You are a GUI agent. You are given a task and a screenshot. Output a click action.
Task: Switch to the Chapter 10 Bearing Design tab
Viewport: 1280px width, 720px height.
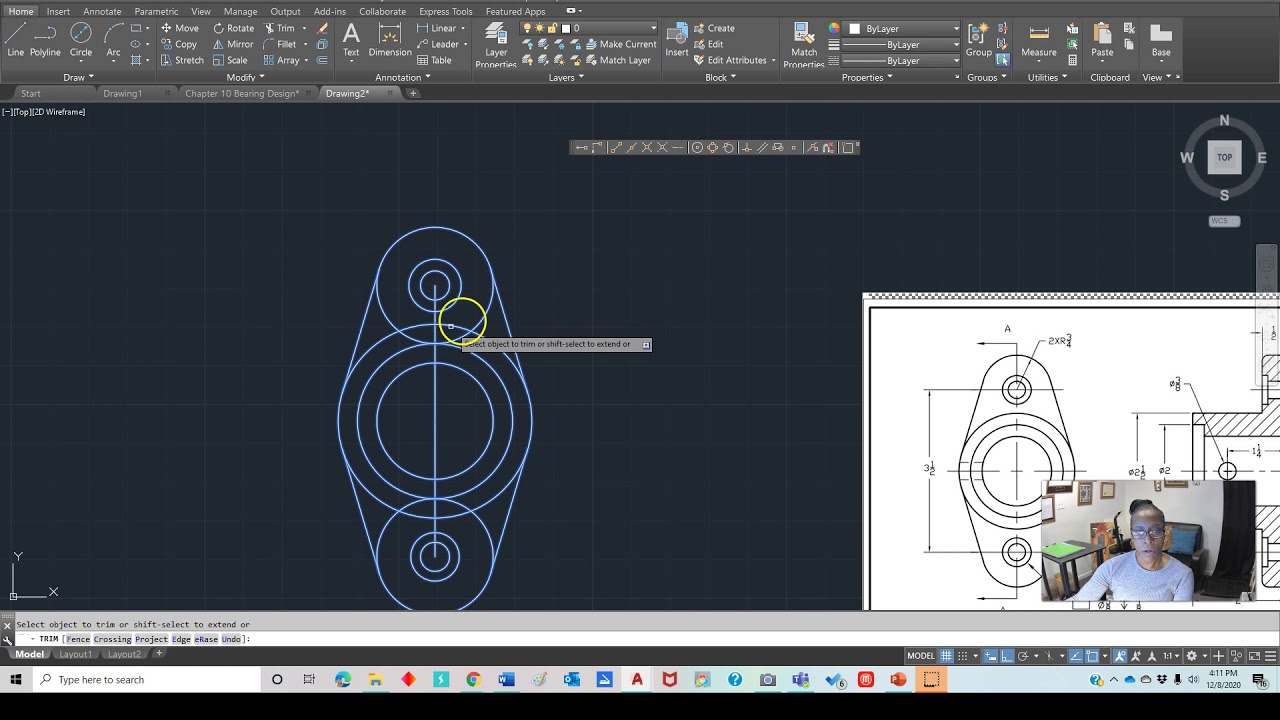tap(242, 93)
